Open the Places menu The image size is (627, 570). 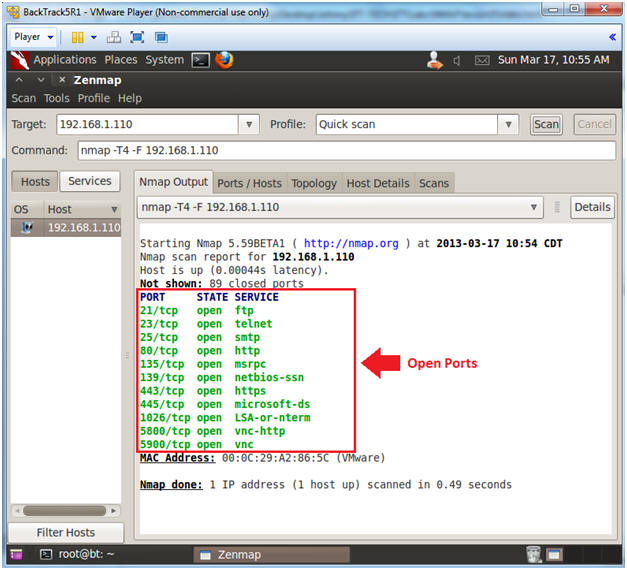(x=121, y=60)
